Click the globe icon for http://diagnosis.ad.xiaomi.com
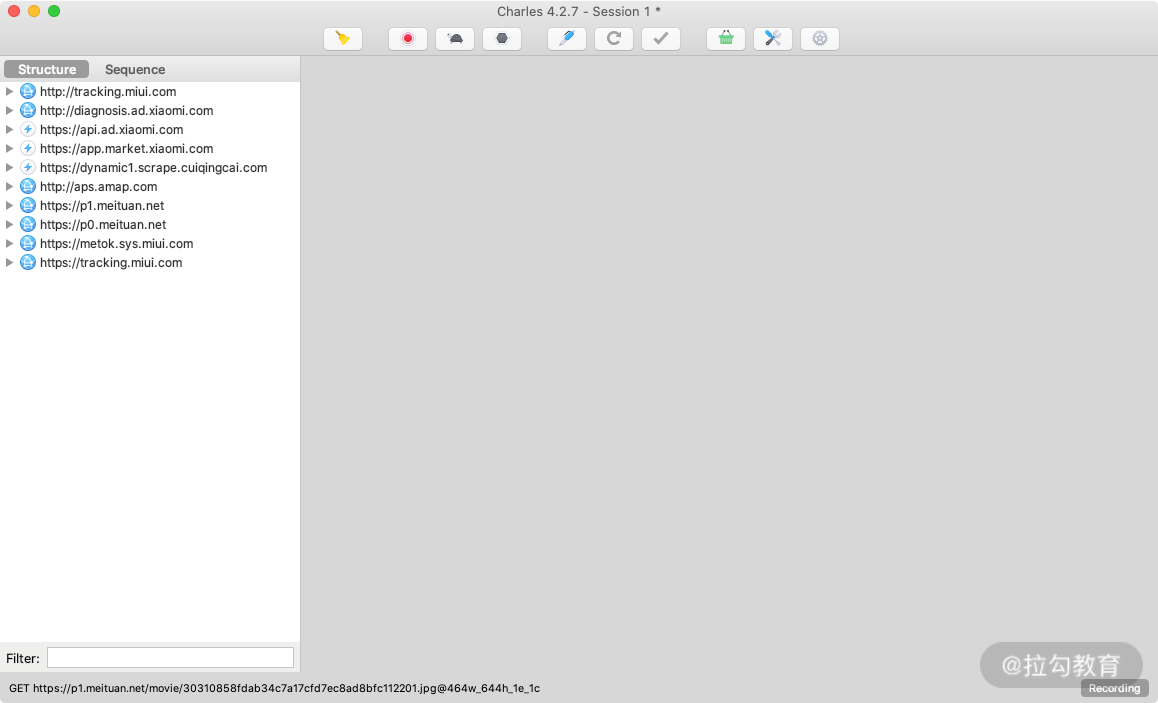 (28, 111)
